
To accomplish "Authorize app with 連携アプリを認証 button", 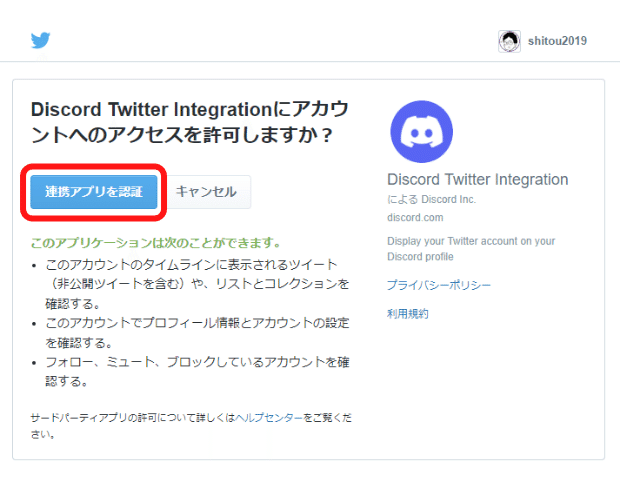I will (x=94, y=192).
